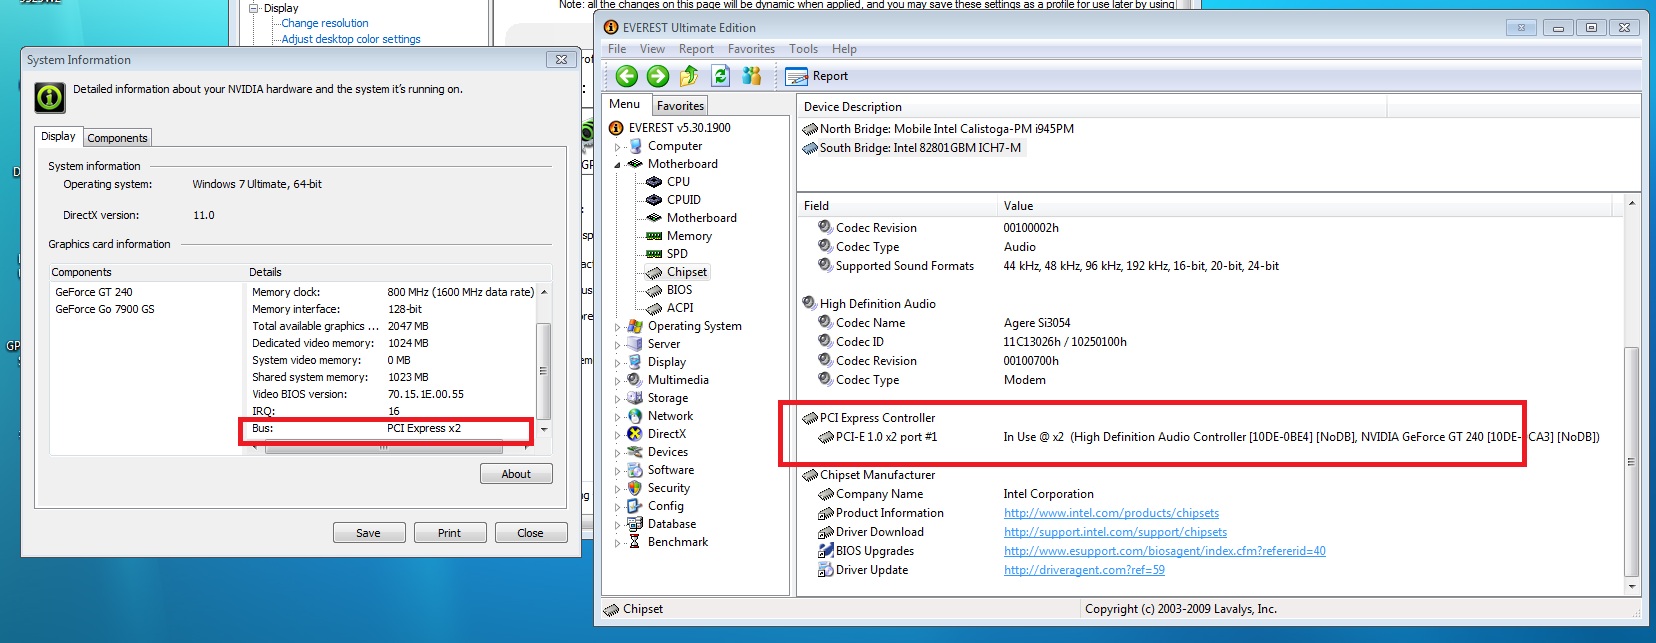Image resolution: width=1656 pixels, height=643 pixels.
Task: Click the BIOS Upgrades row icon
Action: (x=826, y=551)
